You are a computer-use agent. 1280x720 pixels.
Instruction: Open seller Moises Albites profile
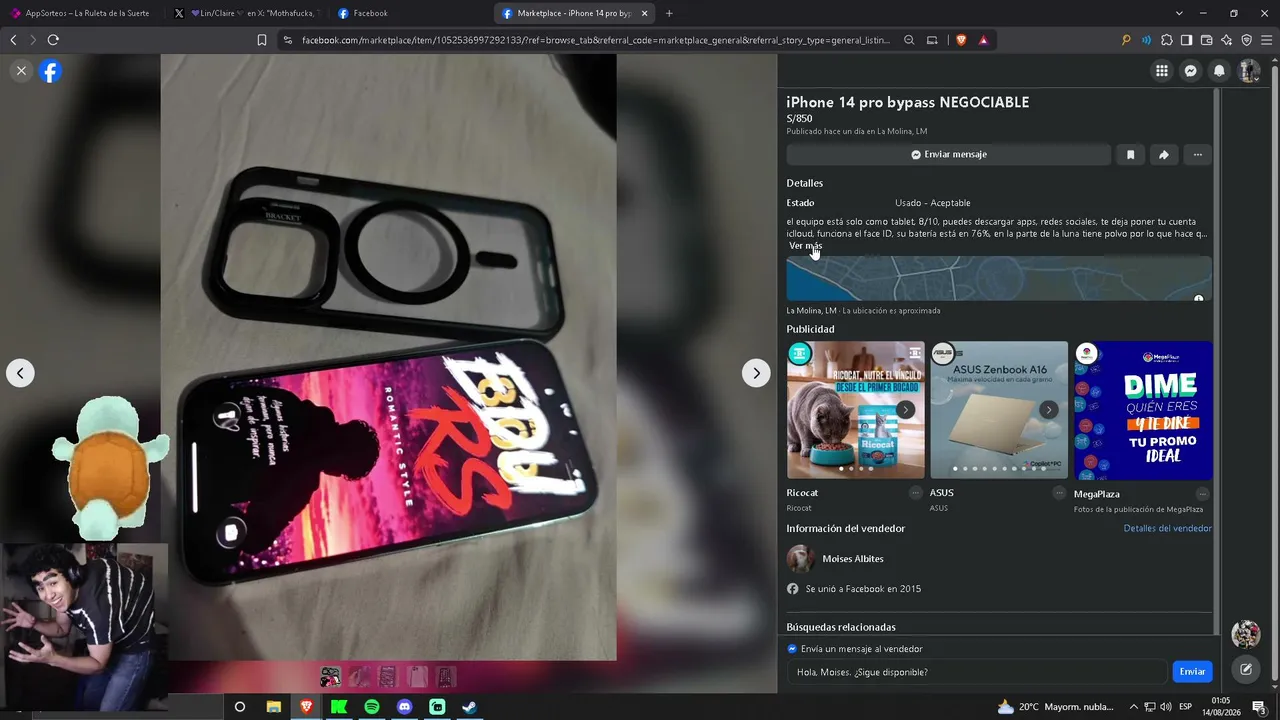coord(853,559)
